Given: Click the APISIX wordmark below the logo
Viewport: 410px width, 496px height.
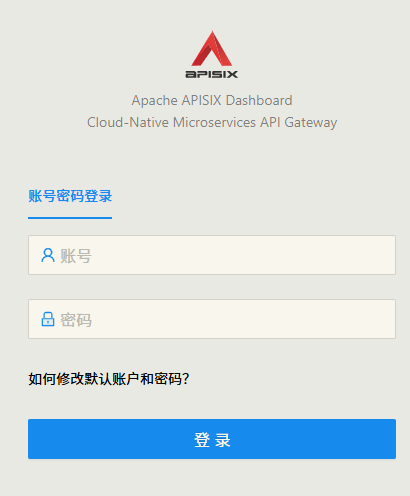Looking at the screenshot, I should pos(212,74).
